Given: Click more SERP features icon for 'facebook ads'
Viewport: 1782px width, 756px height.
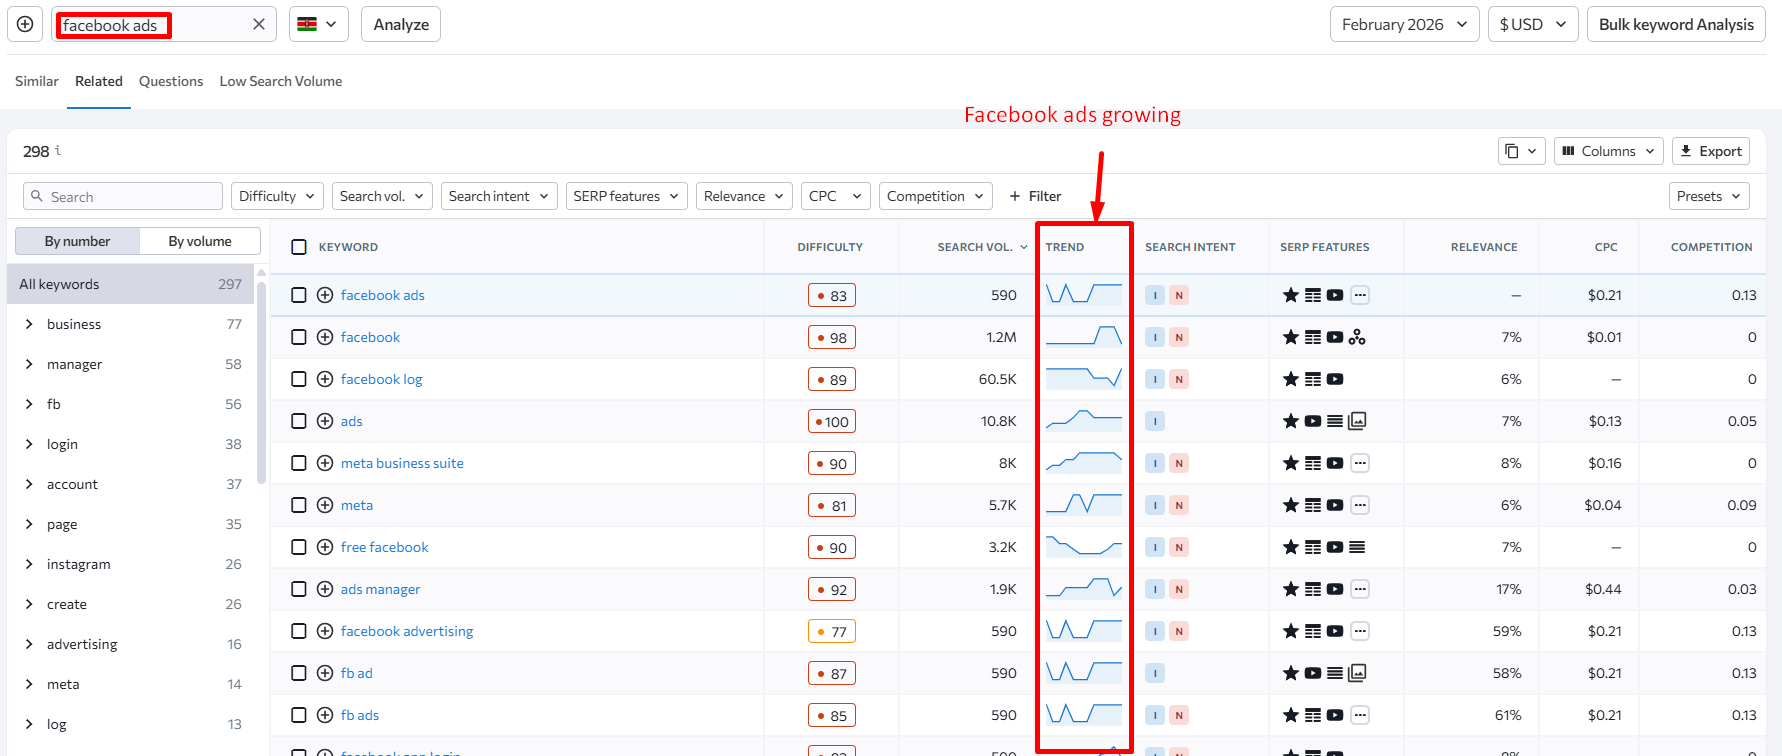Looking at the screenshot, I should point(1360,295).
